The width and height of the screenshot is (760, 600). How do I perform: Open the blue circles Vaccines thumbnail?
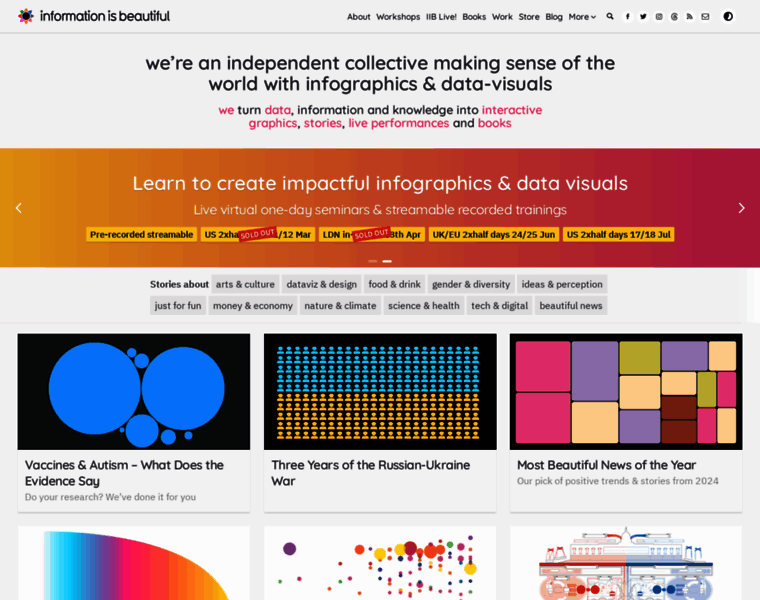pos(134,392)
